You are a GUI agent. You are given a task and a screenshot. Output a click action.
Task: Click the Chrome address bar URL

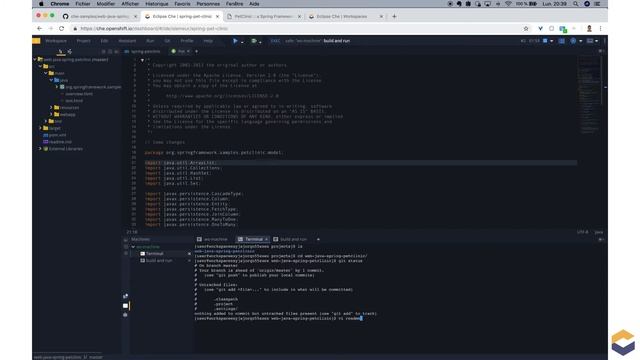(x=154, y=29)
